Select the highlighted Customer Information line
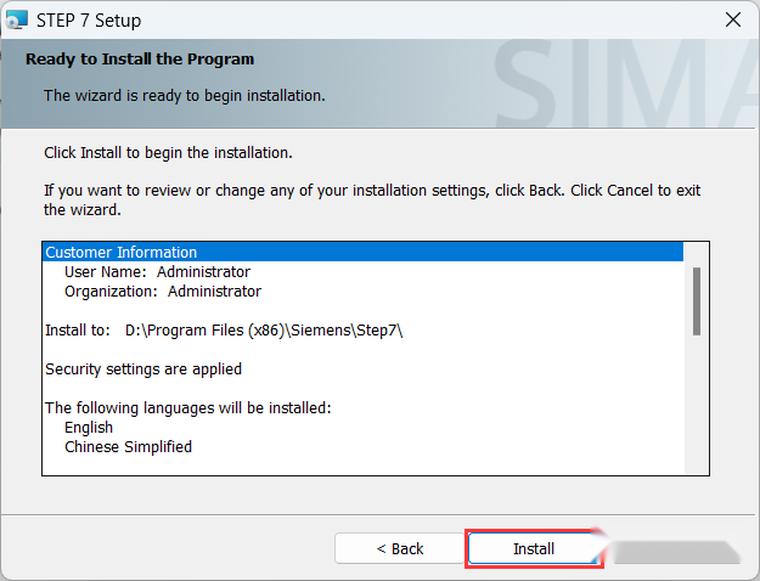The image size is (760, 581). pyautogui.click(x=363, y=252)
